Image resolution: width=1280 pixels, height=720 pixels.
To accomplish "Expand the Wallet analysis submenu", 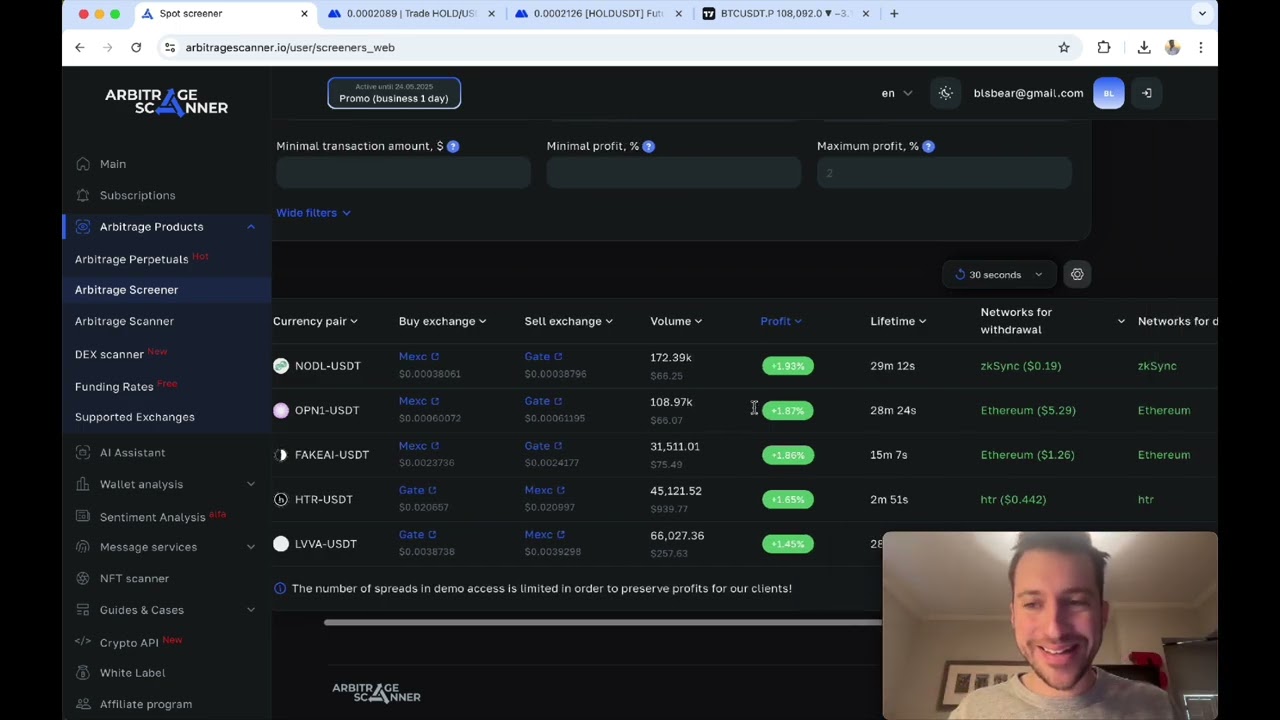I will coord(251,484).
